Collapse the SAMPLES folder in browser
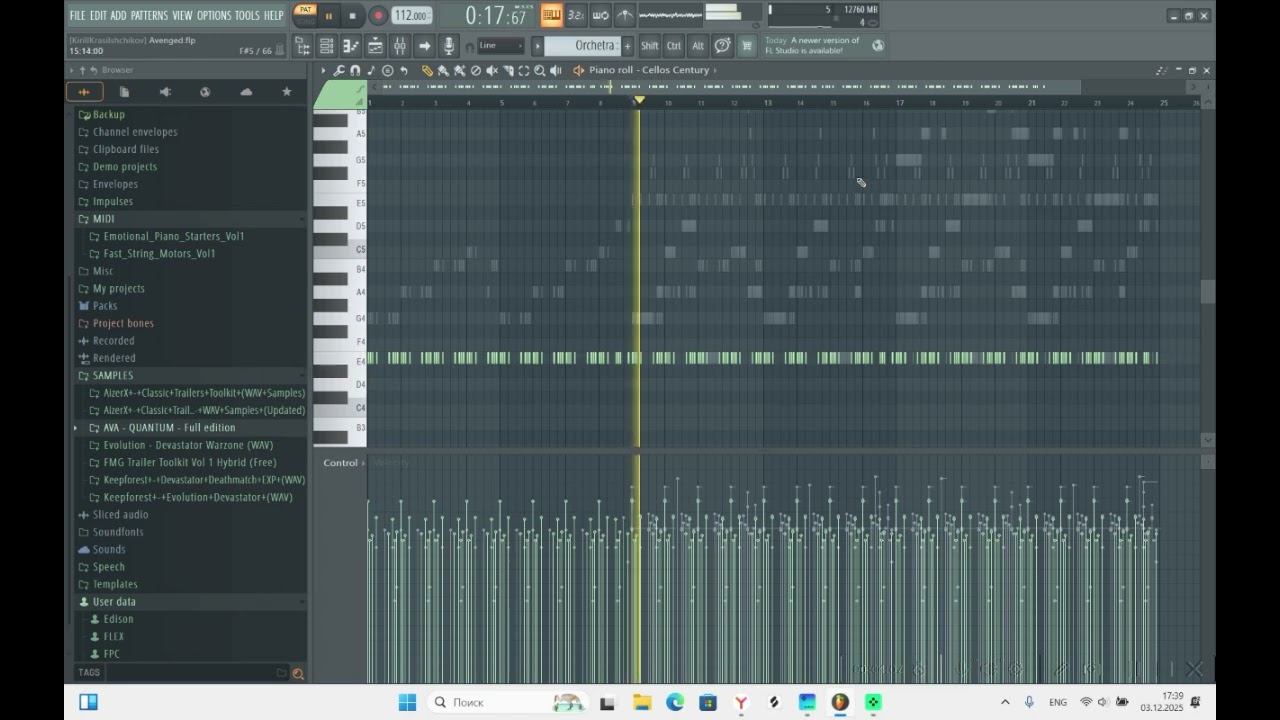Image resolution: width=1280 pixels, height=720 pixels. pos(113,376)
